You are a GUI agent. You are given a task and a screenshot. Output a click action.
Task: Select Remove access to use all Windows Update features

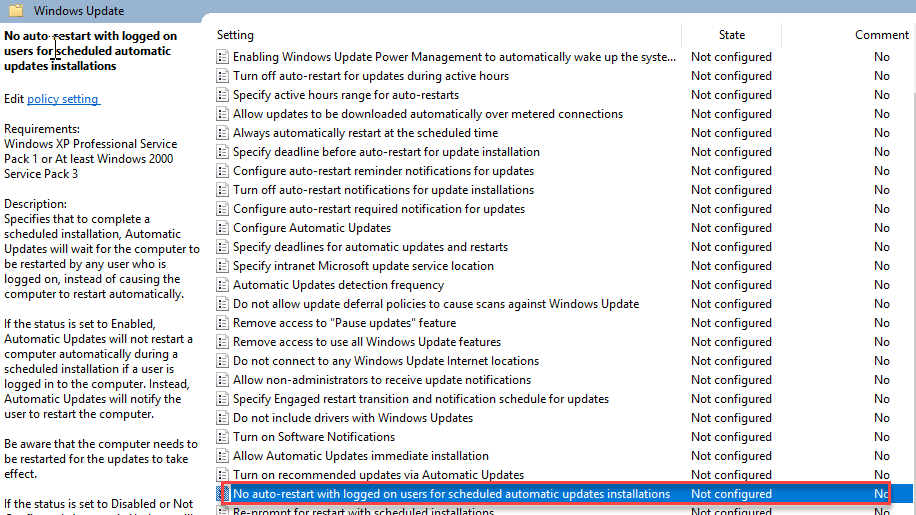click(x=367, y=342)
